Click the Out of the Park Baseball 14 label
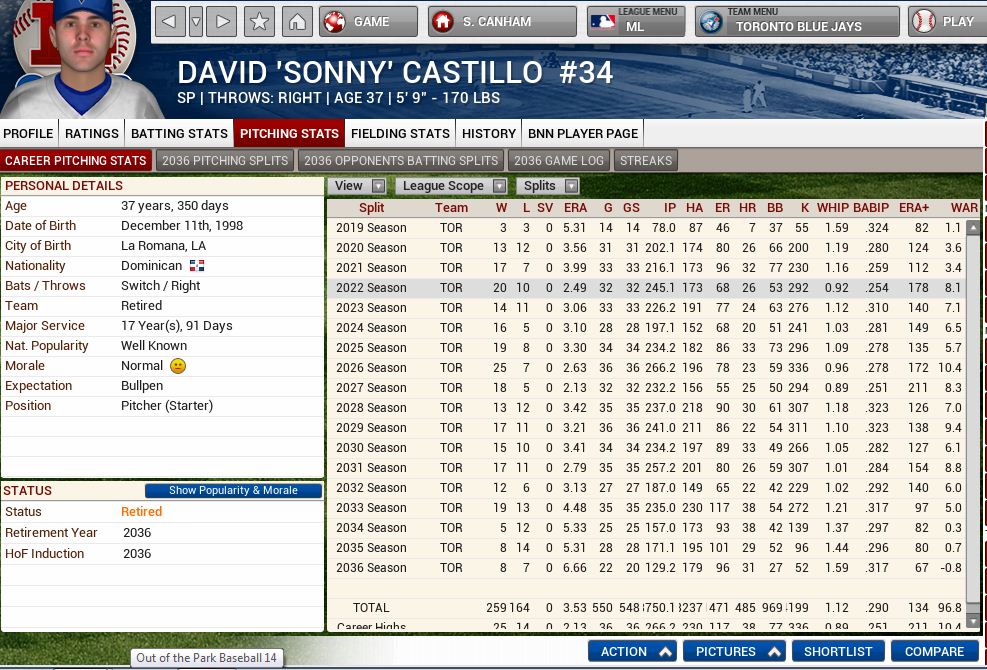987x670 pixels. 206,658
